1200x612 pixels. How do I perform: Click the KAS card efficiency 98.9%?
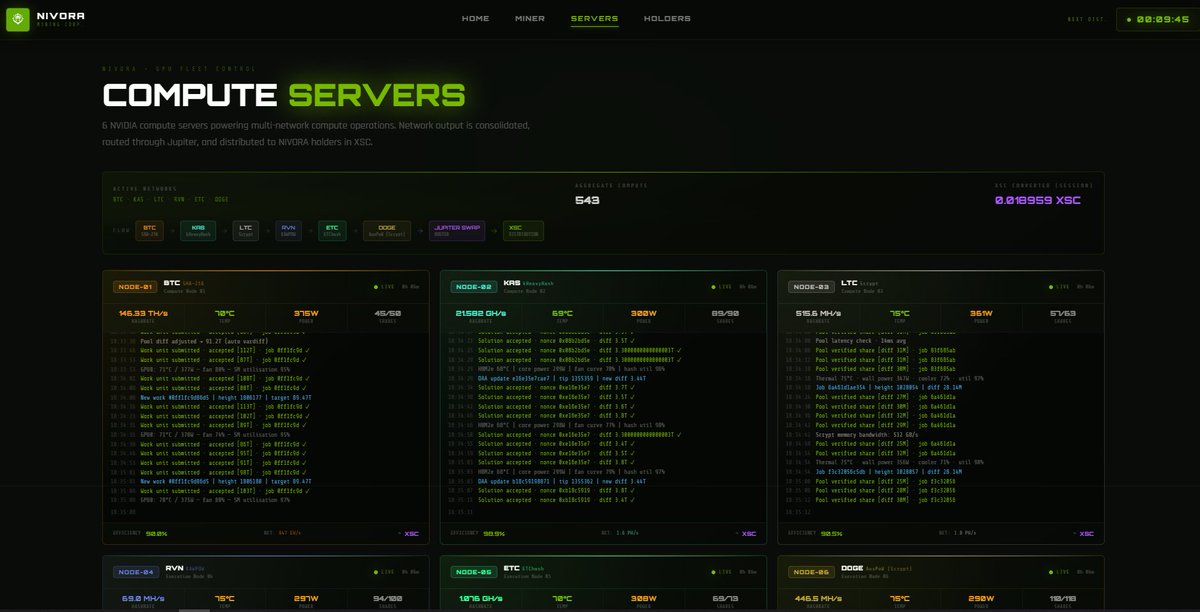tap(494, 533)
